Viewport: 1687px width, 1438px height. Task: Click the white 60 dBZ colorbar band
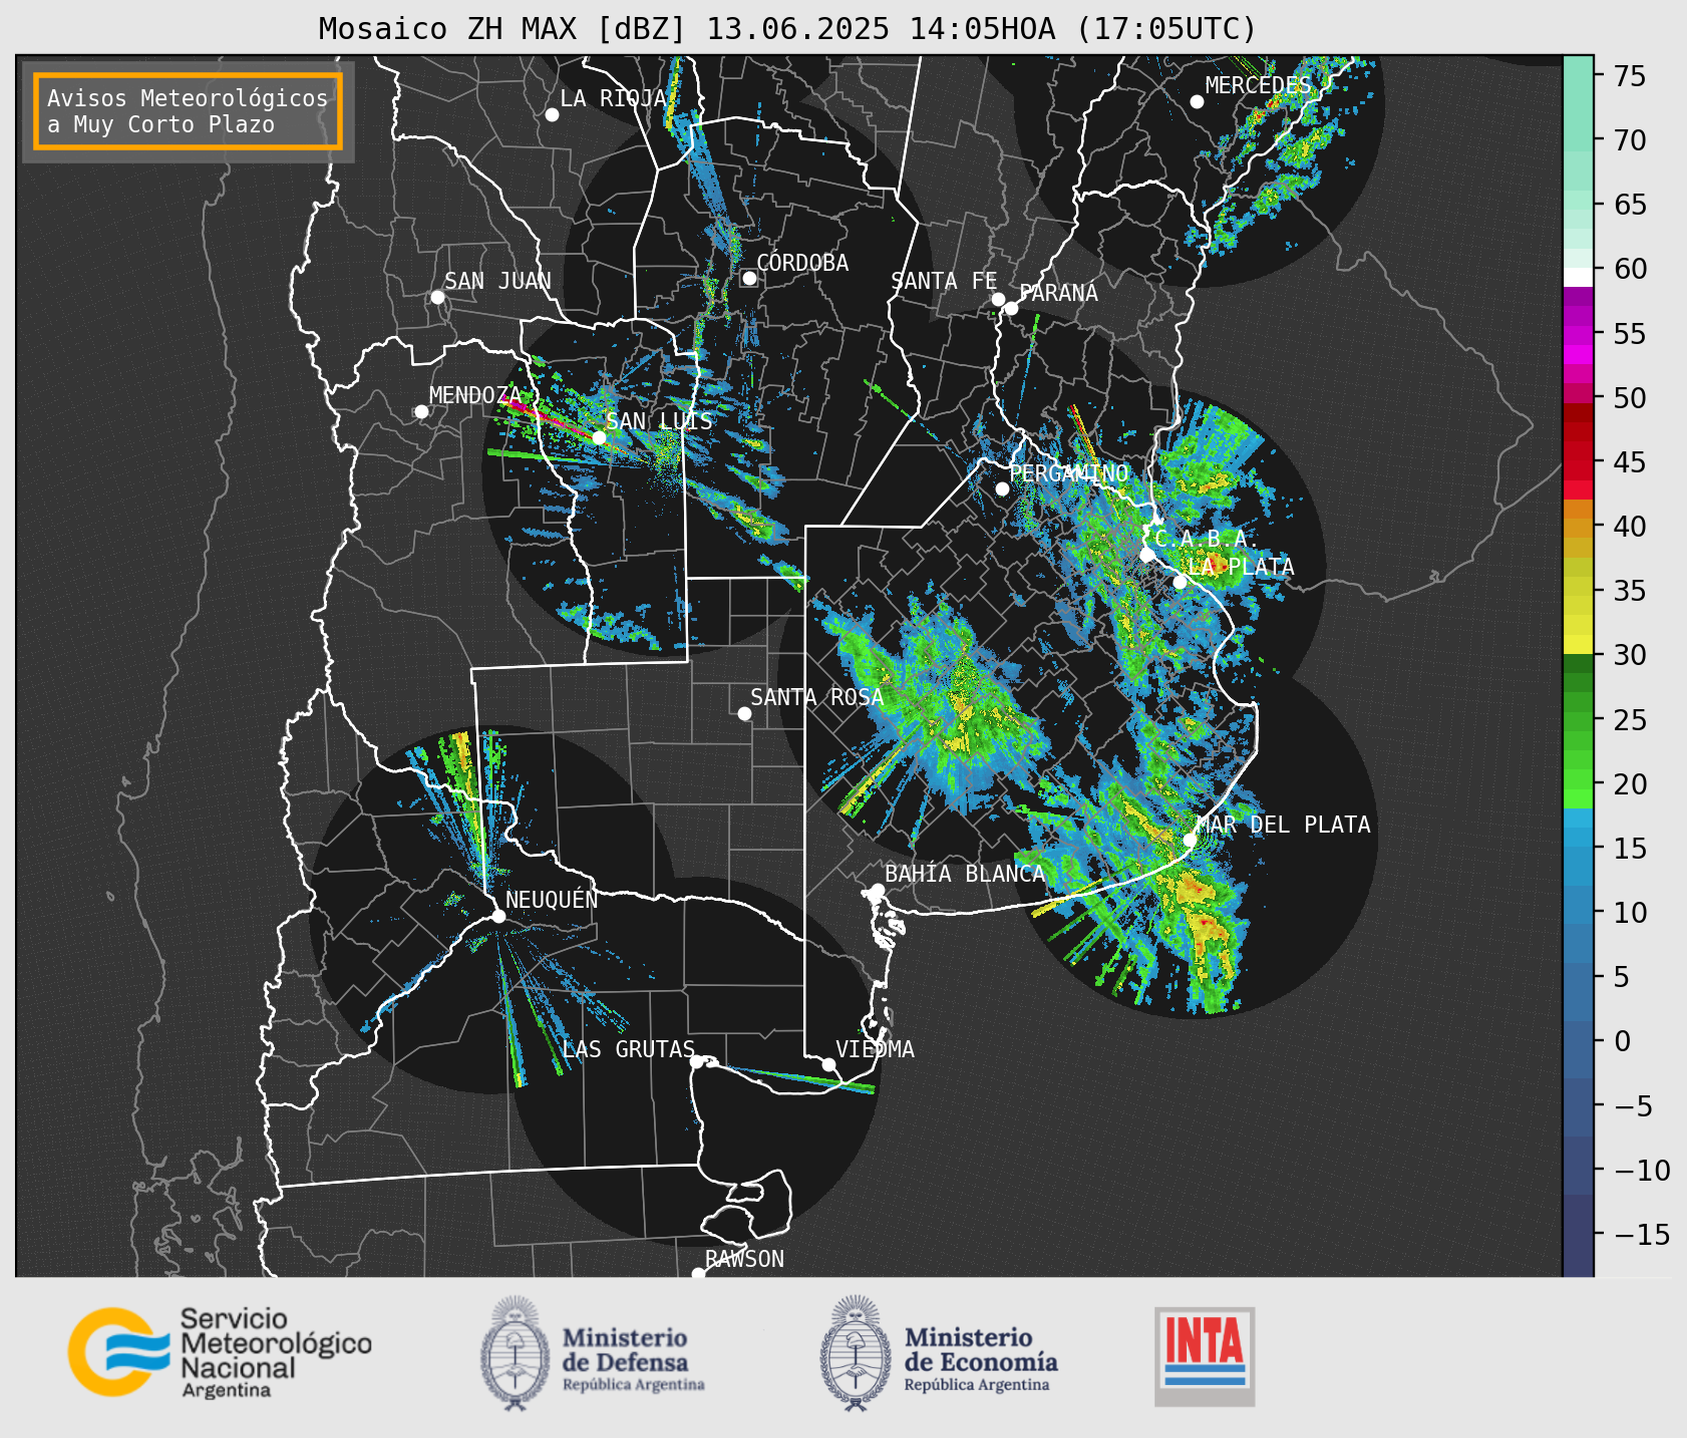click(1578, 277)
